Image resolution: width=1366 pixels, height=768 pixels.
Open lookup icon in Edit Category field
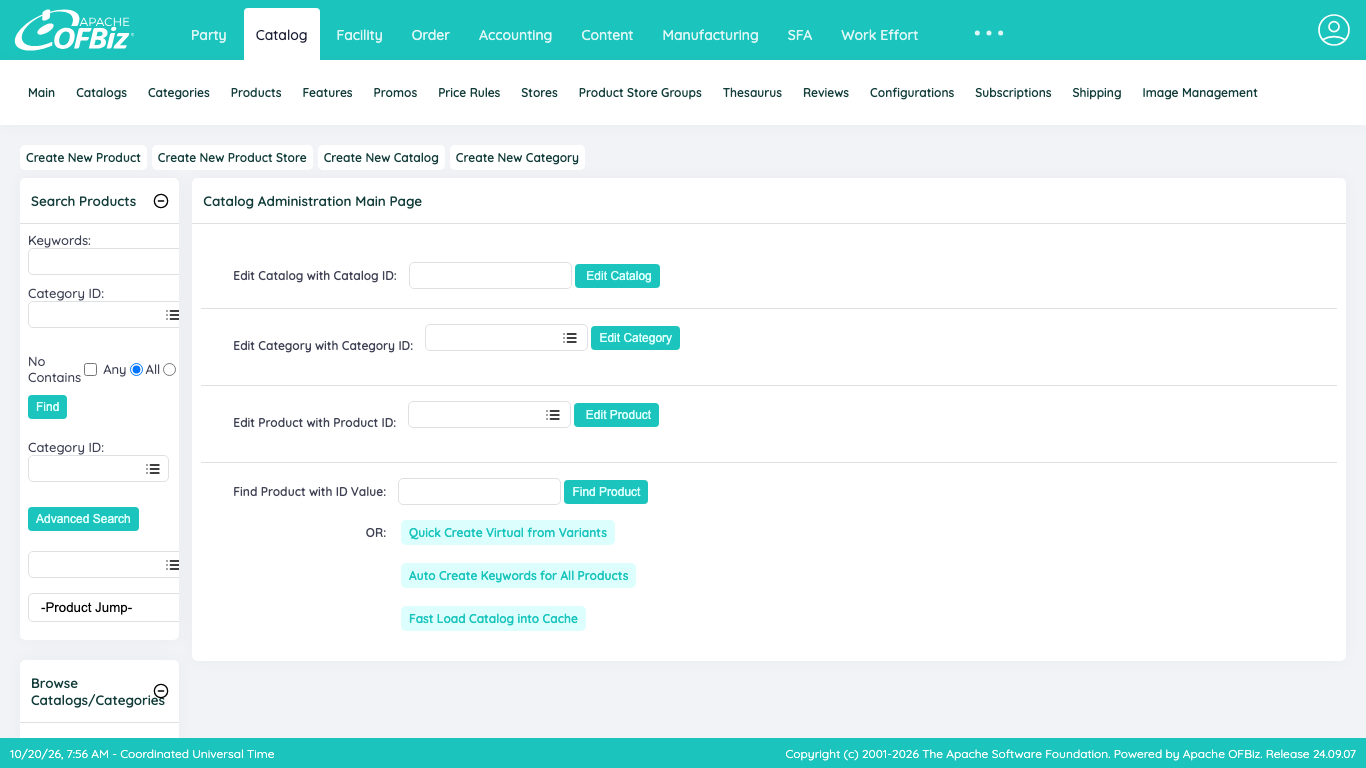click(570, 338)
